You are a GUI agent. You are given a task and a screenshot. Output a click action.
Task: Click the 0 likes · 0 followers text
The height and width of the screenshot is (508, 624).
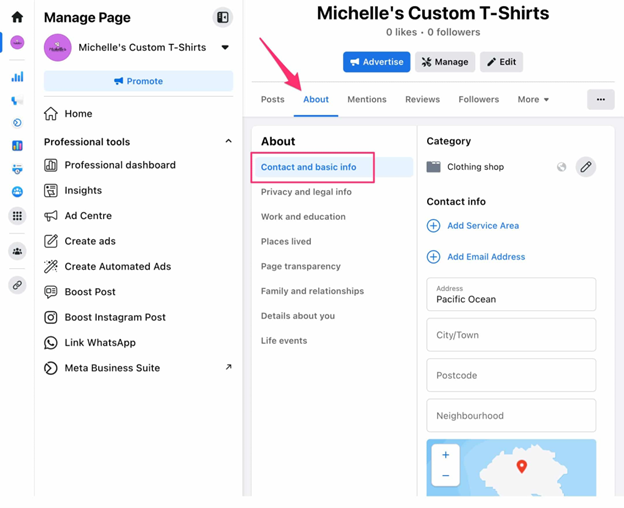(x=433, y=32)
